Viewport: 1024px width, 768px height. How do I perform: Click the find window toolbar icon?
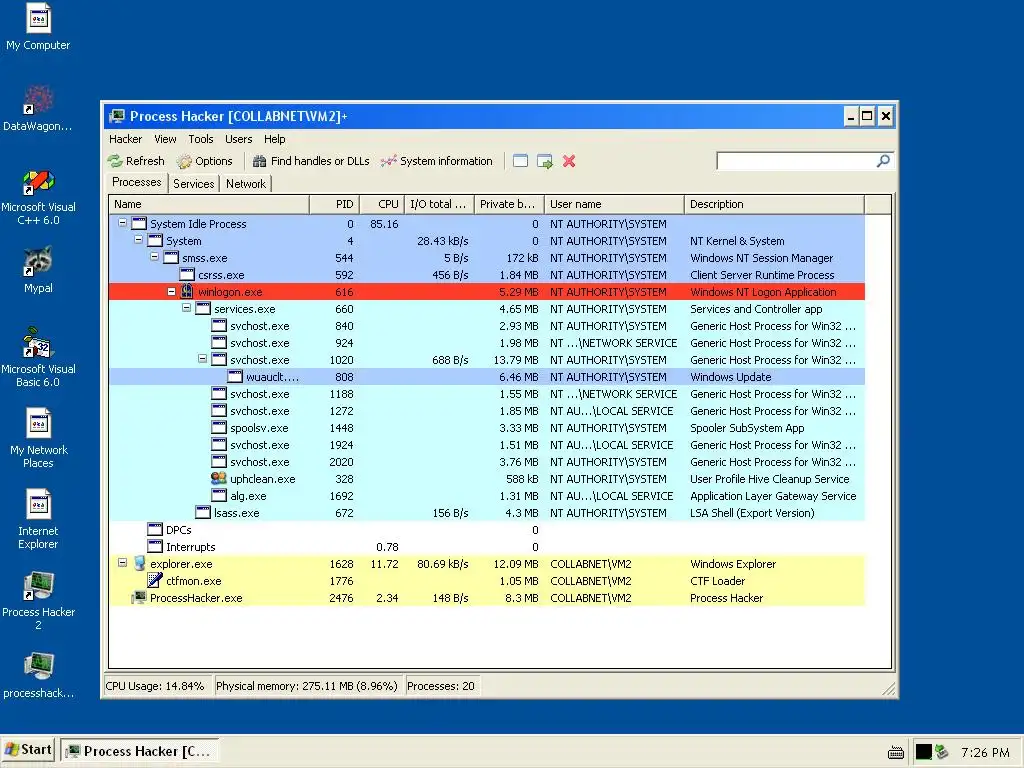(520, 161)
